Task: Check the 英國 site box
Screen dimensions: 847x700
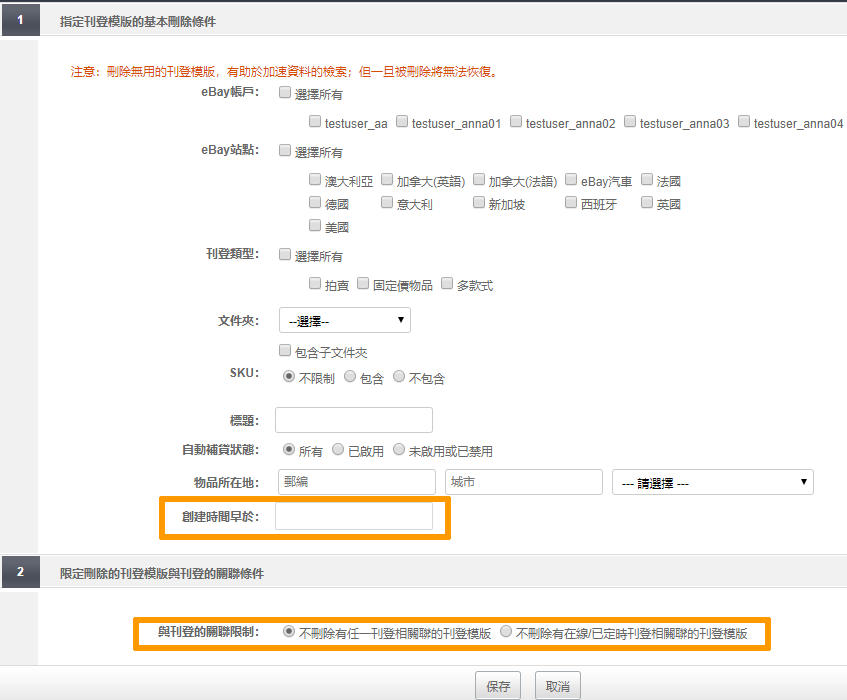Action: [647, 202]
